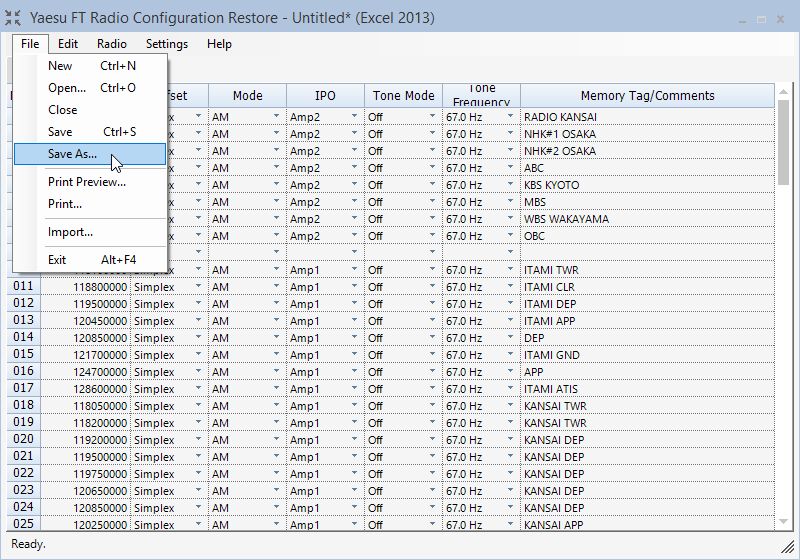Screen dimensions: 800x560
Task: Open Tone Mode dropdown in row 020
Action: 433,439
